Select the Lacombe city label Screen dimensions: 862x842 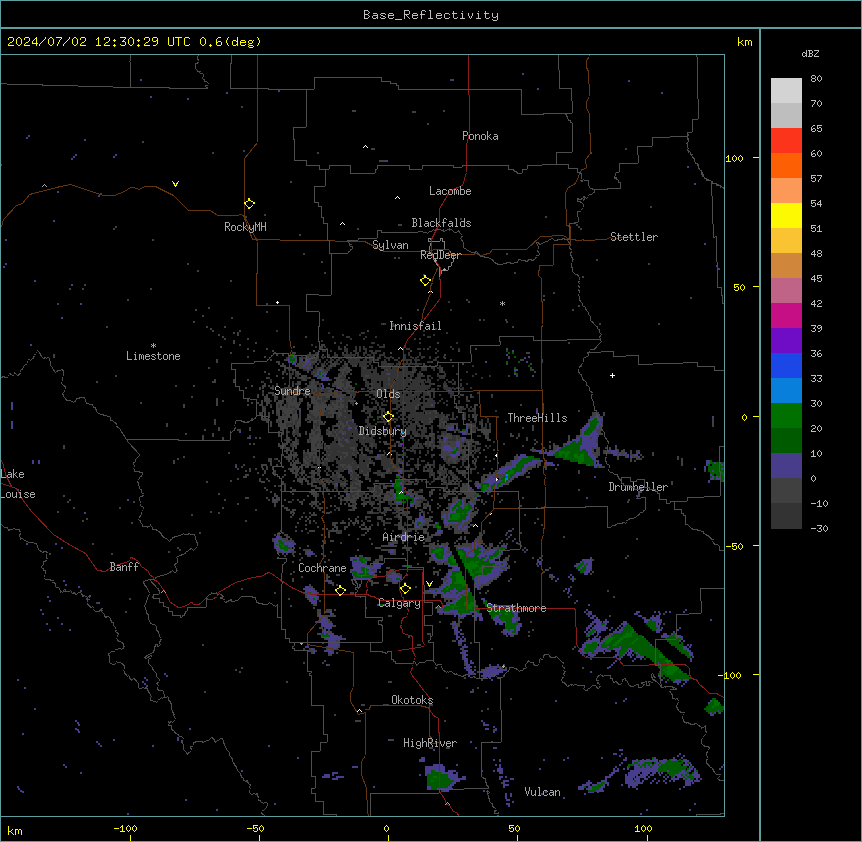click(450, 191)
